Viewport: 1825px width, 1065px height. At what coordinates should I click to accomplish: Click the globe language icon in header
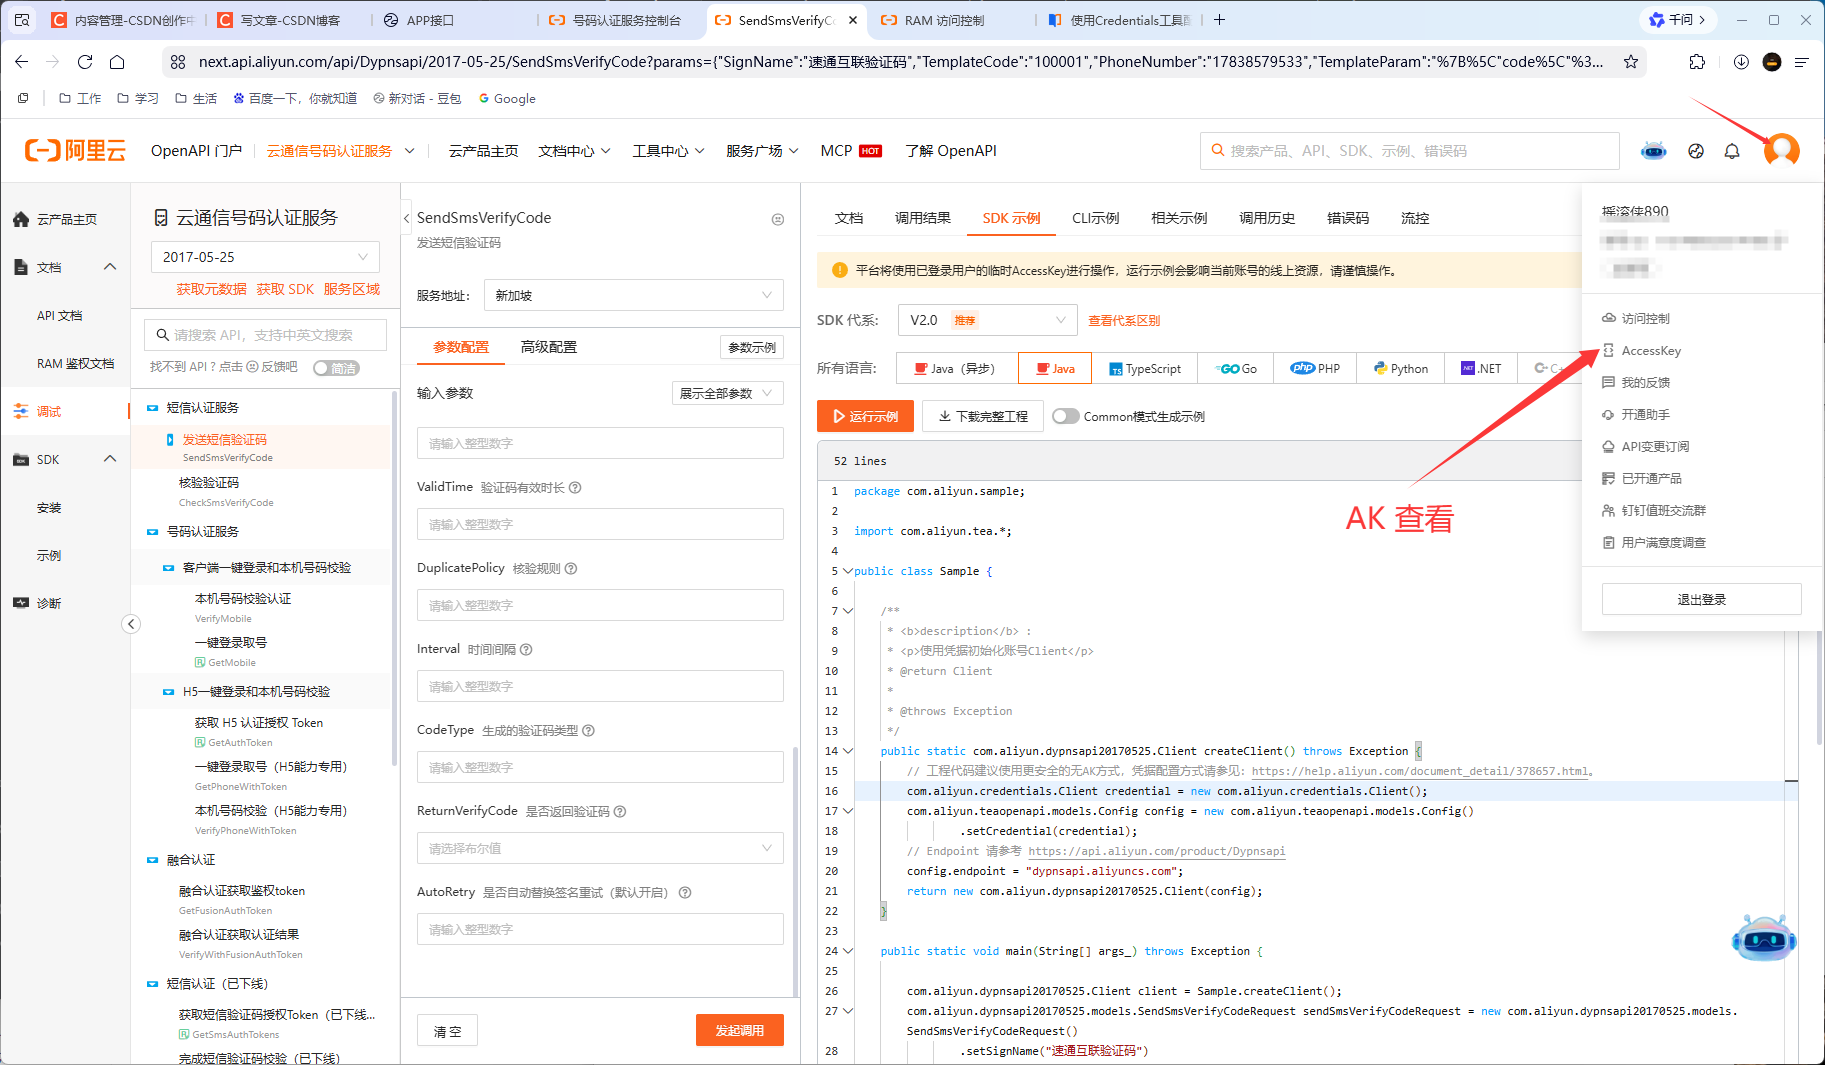pos(1696,151)
